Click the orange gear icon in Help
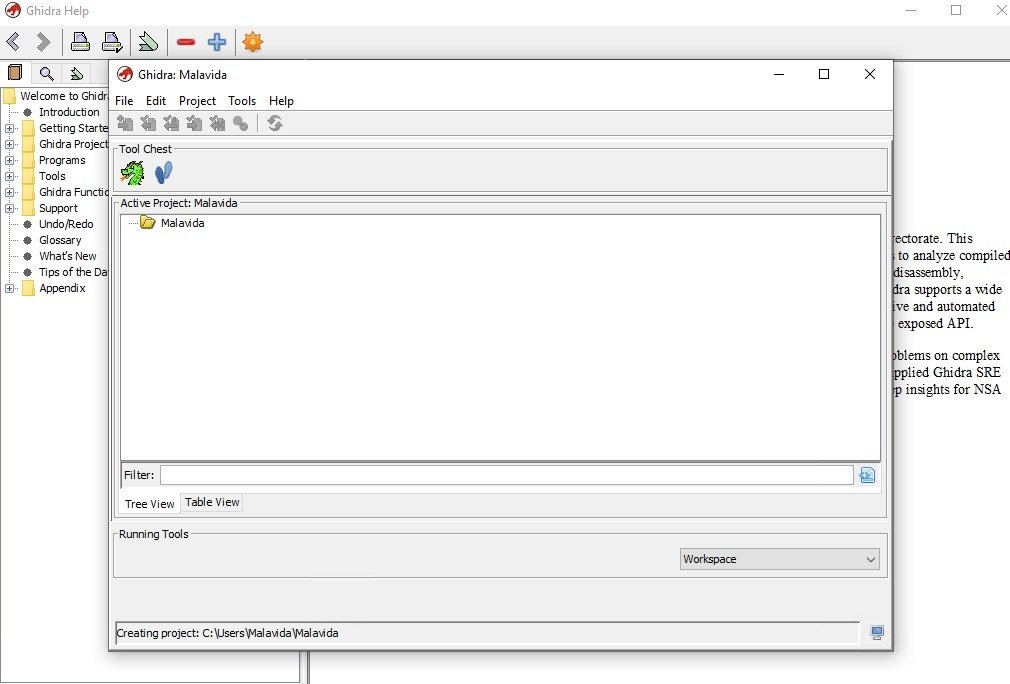 (x=252, y=42)
